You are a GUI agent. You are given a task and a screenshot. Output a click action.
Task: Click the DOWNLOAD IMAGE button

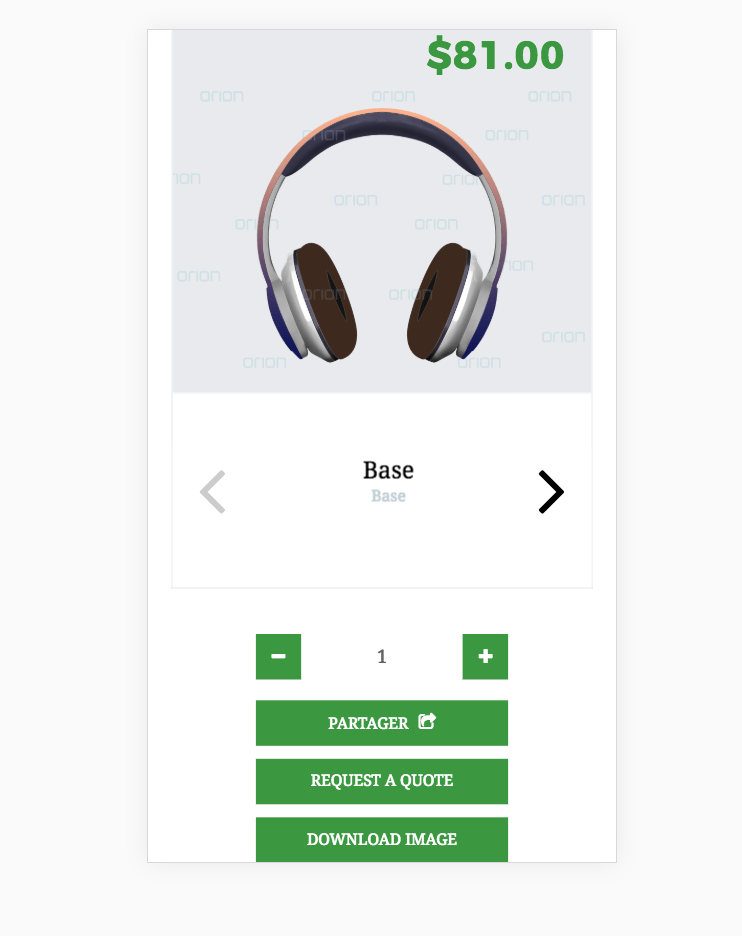point(382,839)
